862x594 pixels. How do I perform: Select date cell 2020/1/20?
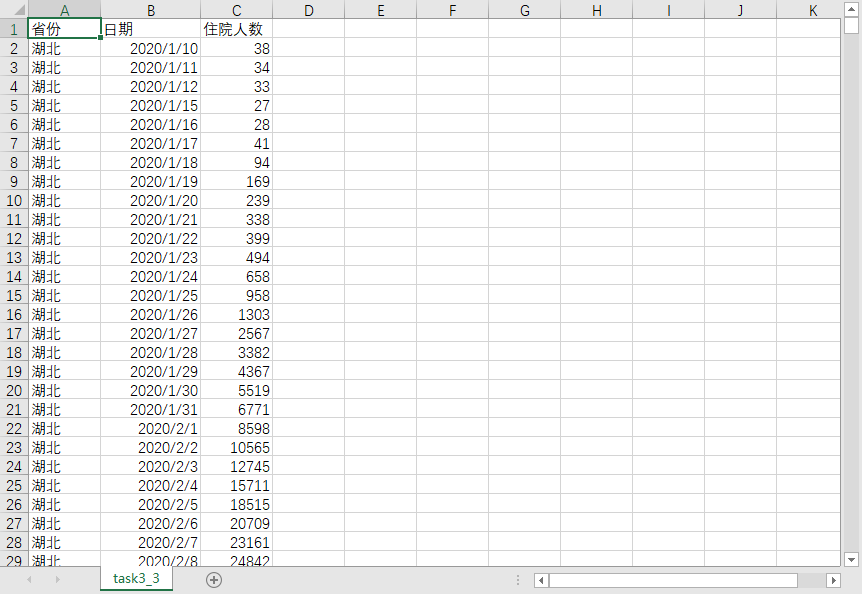[151, 200]
